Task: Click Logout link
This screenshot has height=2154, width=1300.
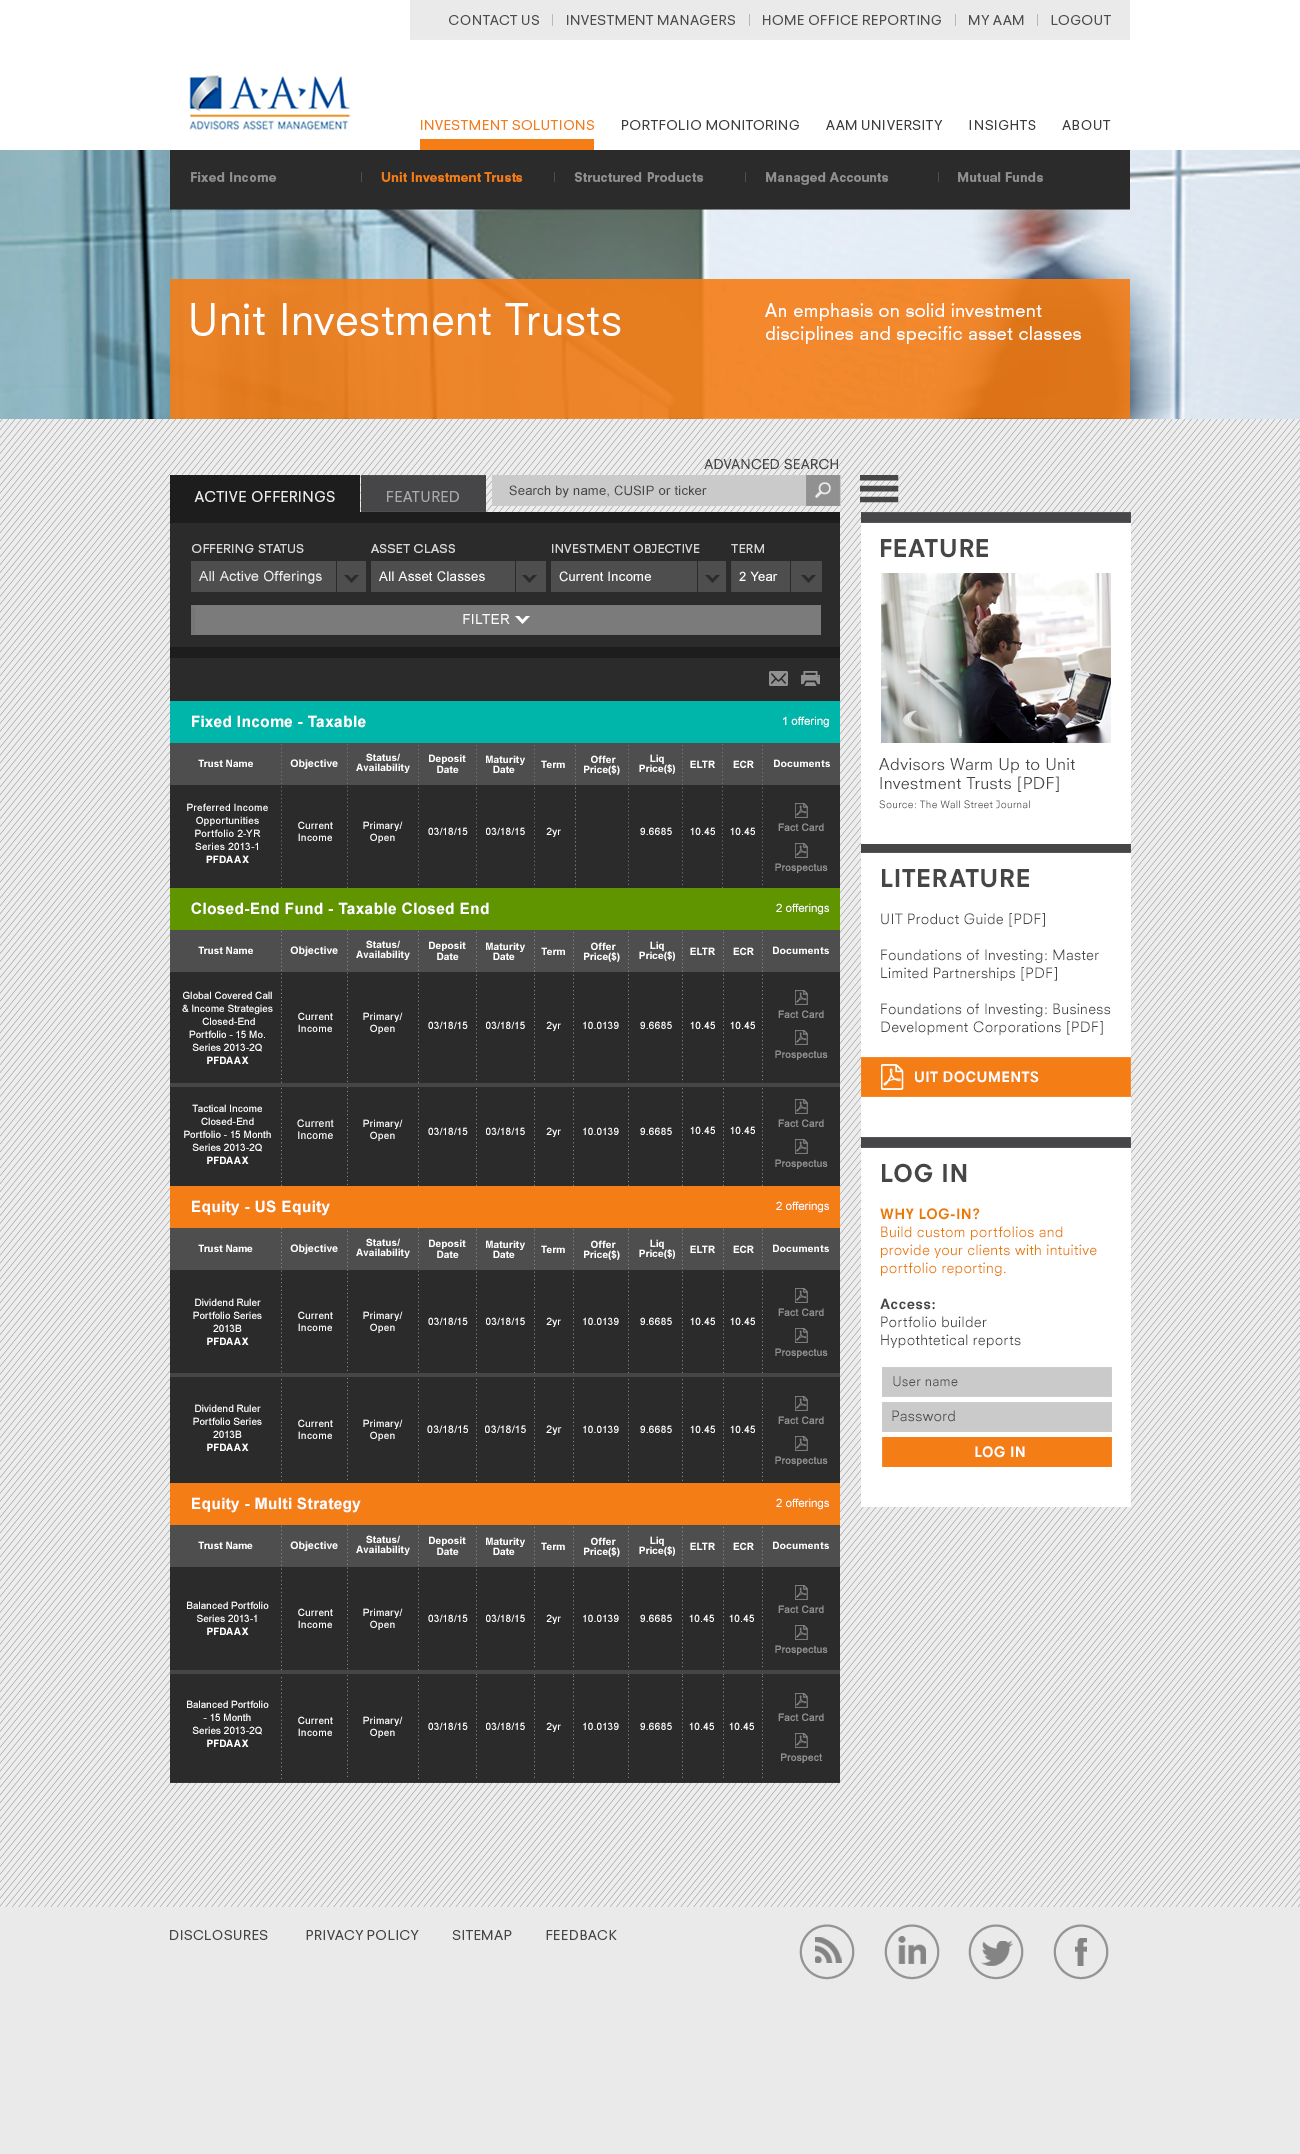Action: click(x=1081, y=20)
